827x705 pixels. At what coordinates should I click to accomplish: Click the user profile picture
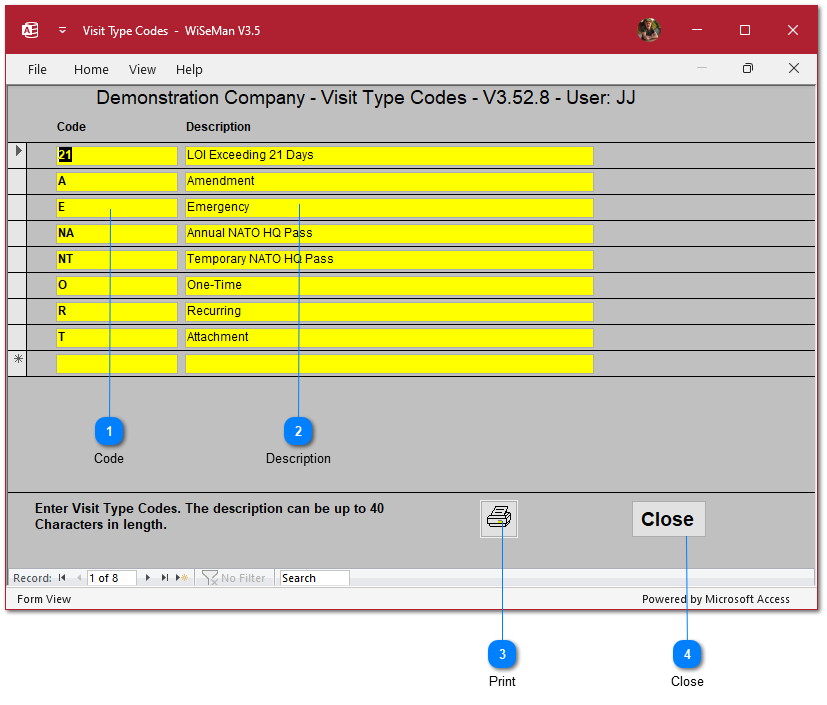click(x=649, y=30)
